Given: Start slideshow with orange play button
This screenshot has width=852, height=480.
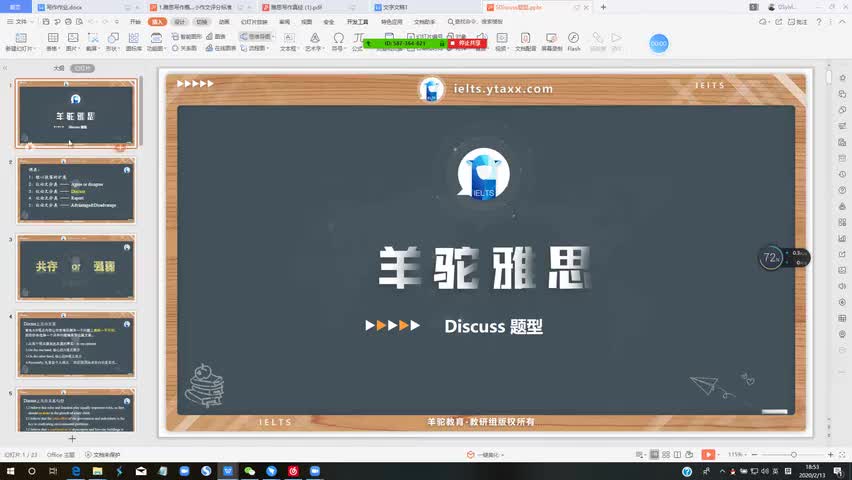Looking at the screenshot, I should point(707,454).
